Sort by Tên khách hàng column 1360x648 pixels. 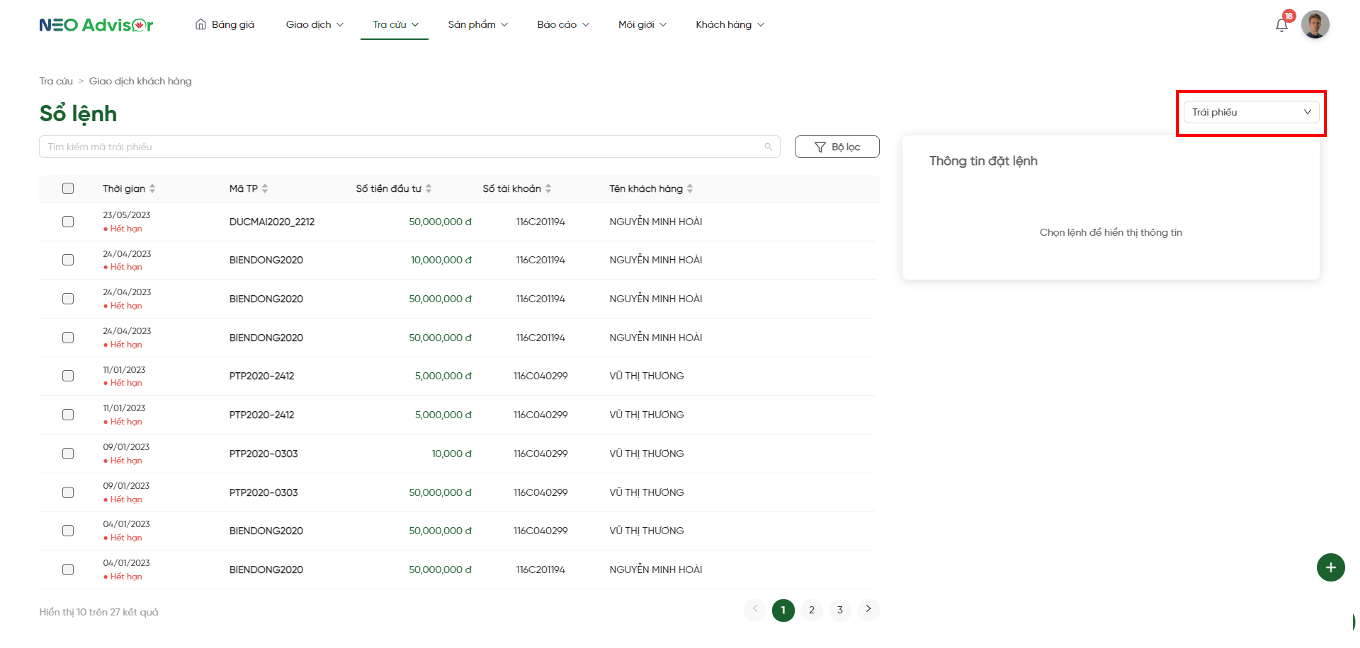click(x=690, y=189)
